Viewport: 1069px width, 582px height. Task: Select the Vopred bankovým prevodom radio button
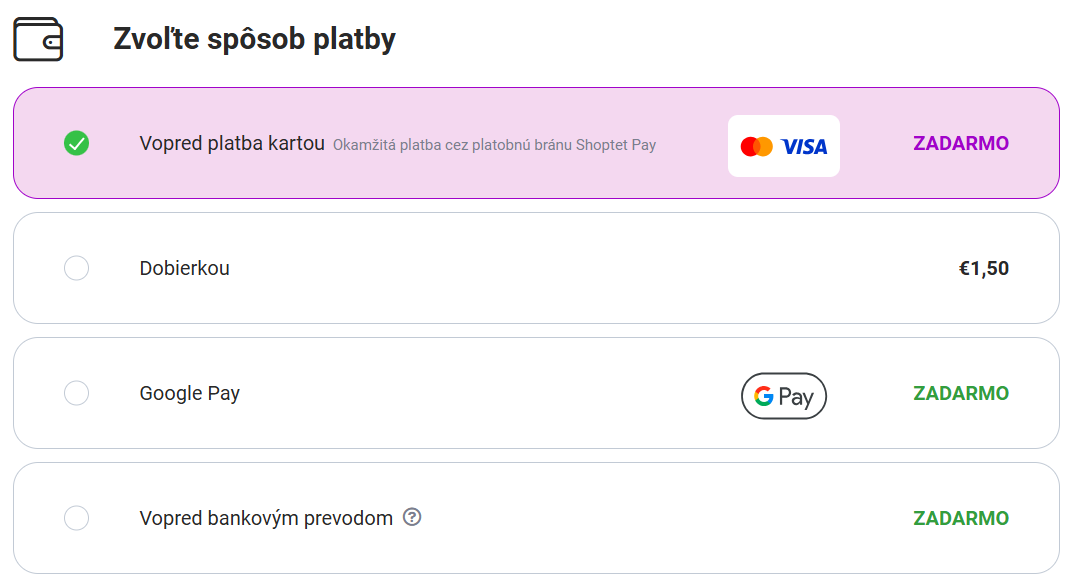click(76, 518)
